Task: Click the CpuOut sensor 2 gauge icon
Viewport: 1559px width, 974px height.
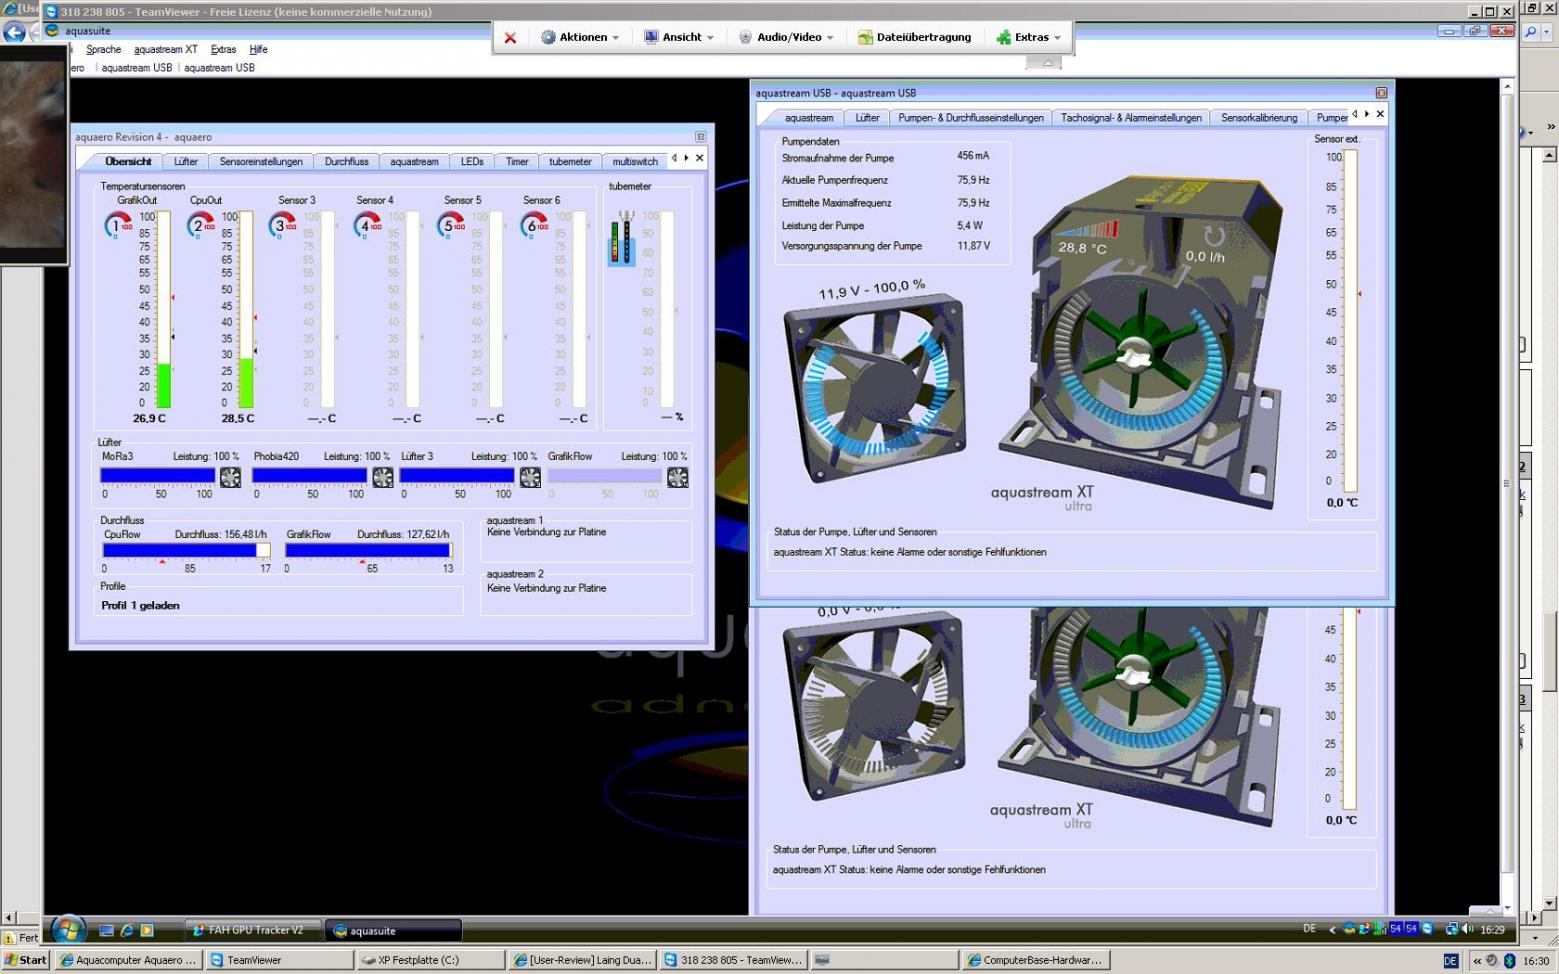Action: 201,225
